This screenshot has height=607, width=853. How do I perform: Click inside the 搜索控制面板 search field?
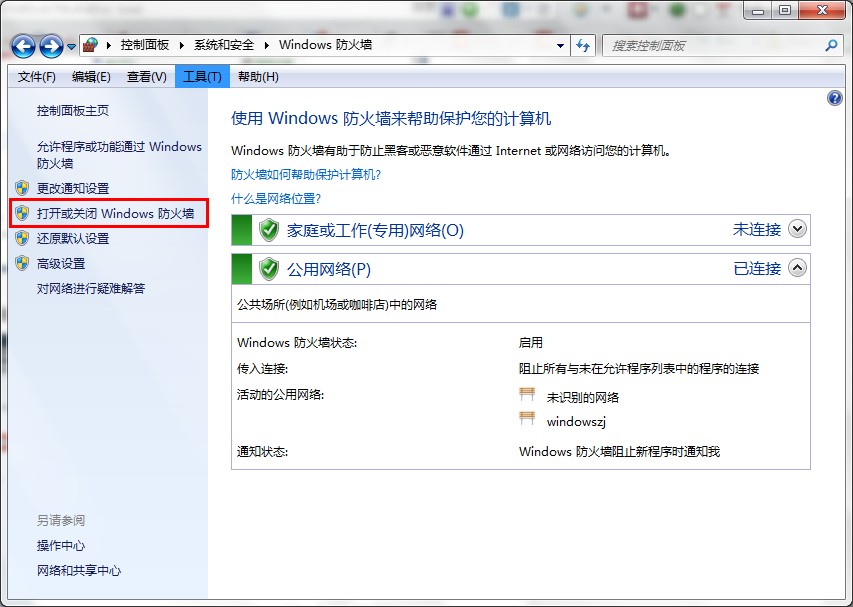coord(700,45)
